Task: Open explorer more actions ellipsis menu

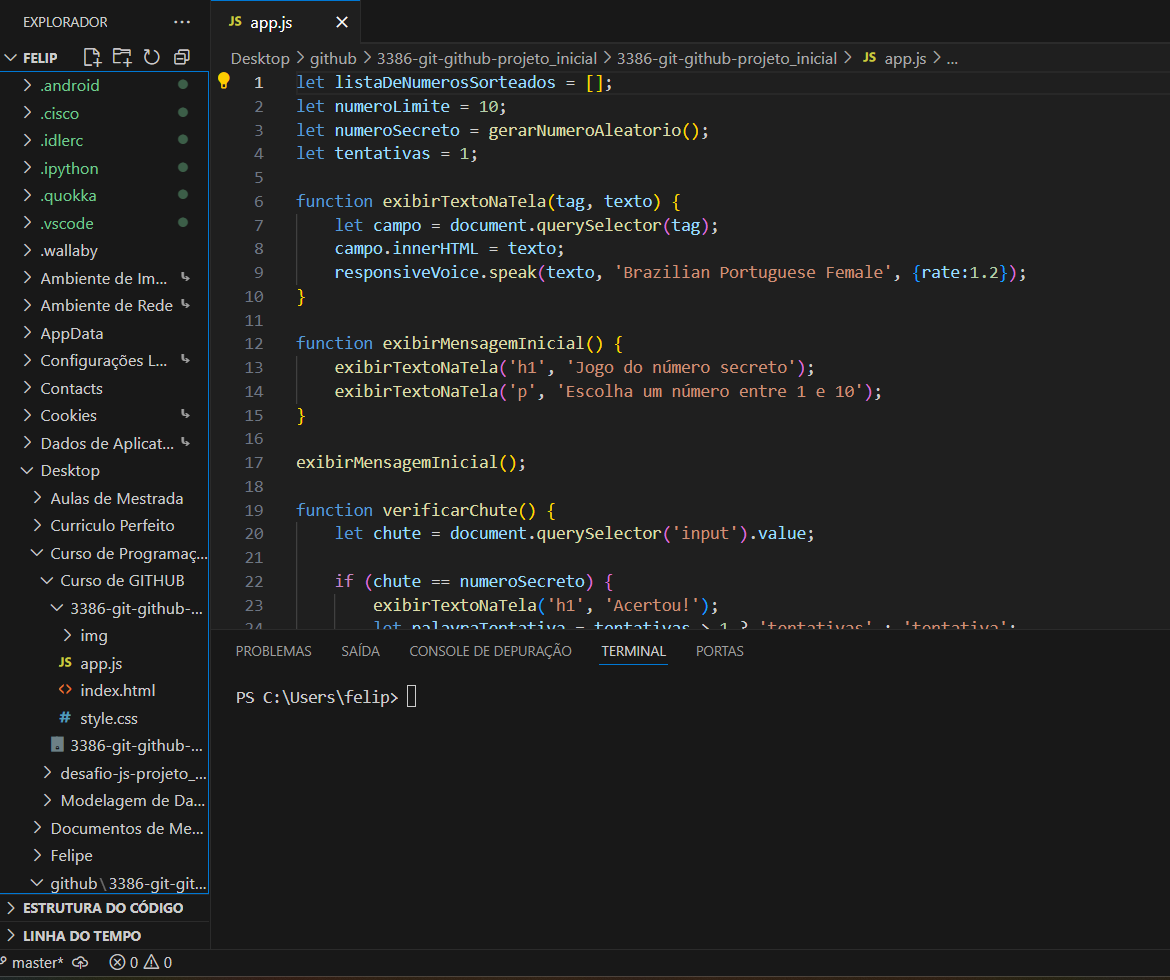Action: coord(181,22)
